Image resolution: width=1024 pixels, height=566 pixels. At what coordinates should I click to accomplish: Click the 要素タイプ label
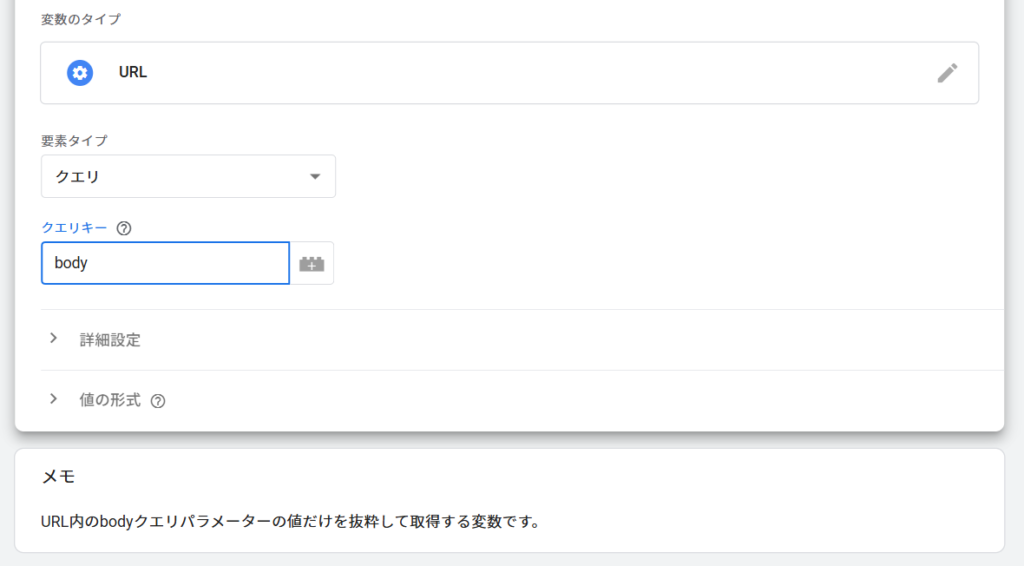click(74, 140)
